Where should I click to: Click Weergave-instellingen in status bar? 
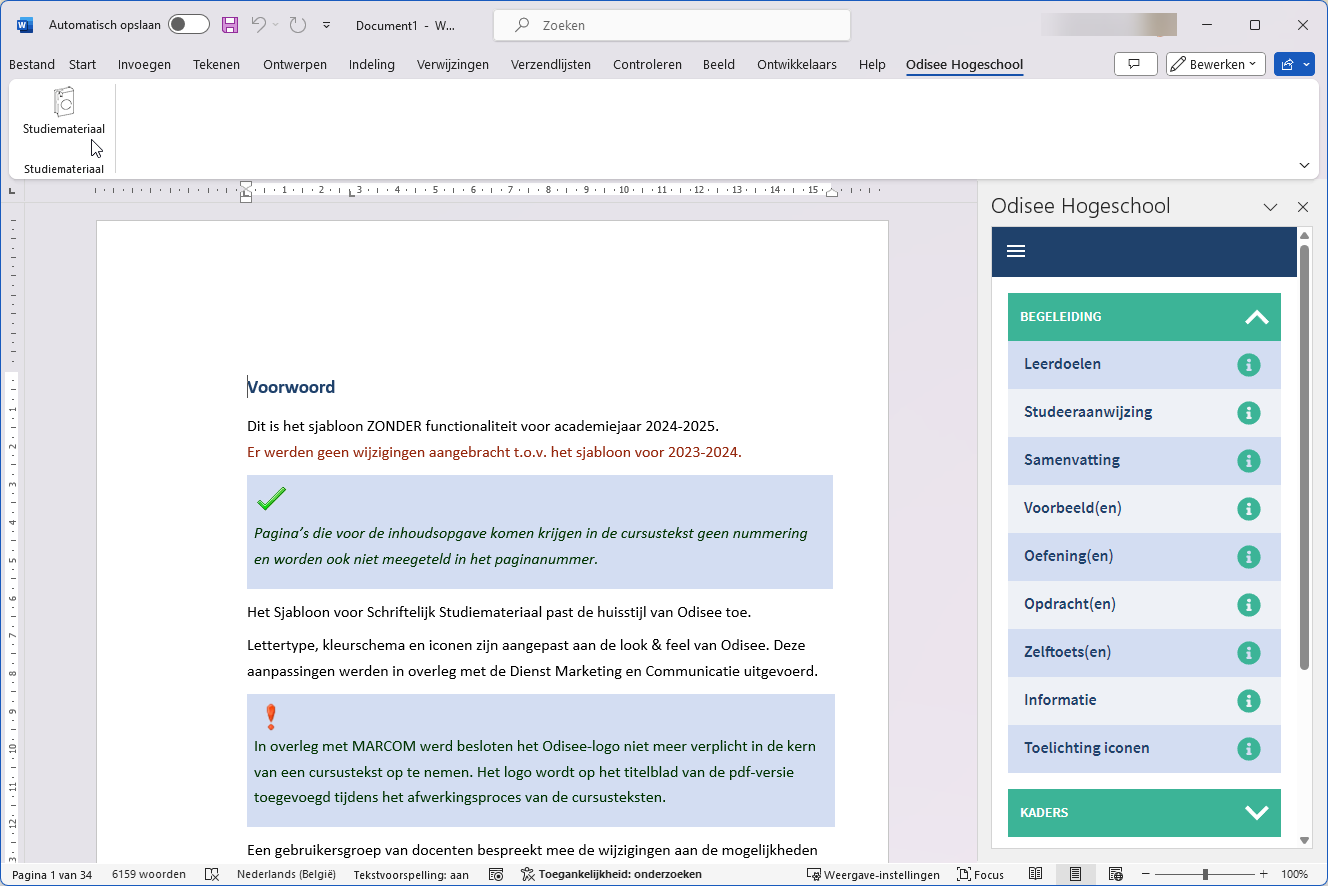pyautogui.click(x=874, y=874)
